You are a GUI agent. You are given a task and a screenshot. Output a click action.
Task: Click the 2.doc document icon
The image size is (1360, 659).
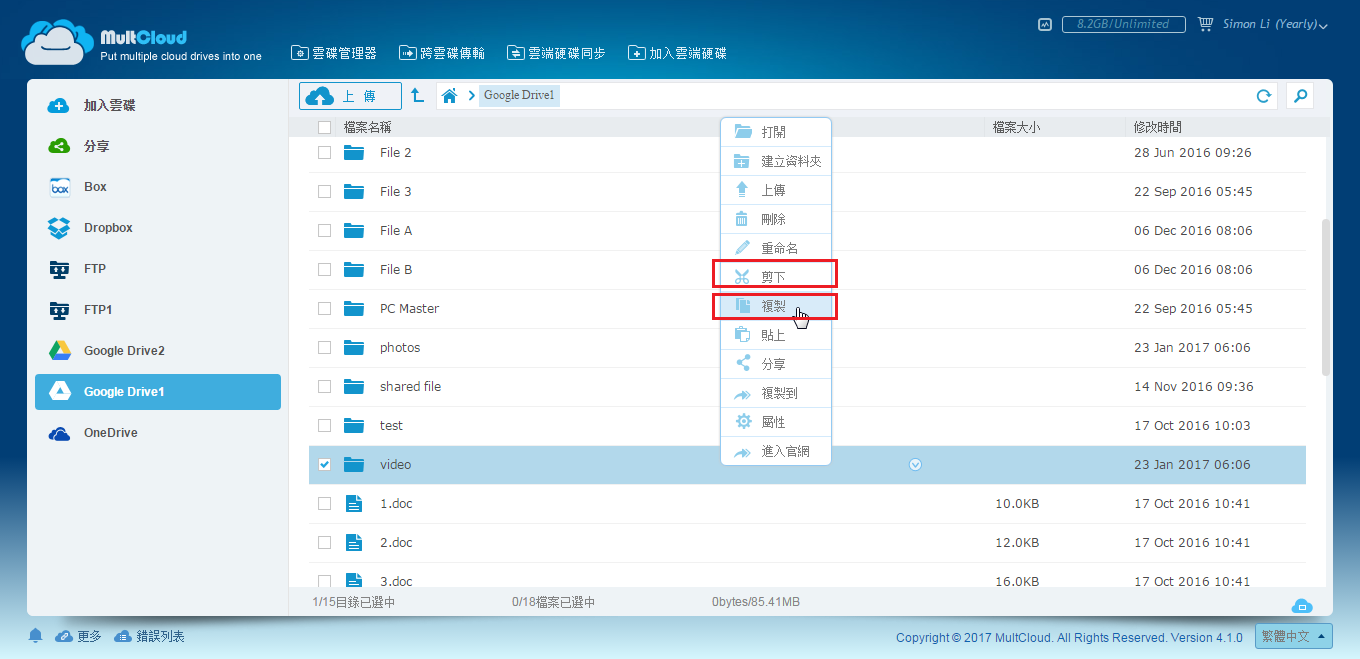click(x=354, y=542)
